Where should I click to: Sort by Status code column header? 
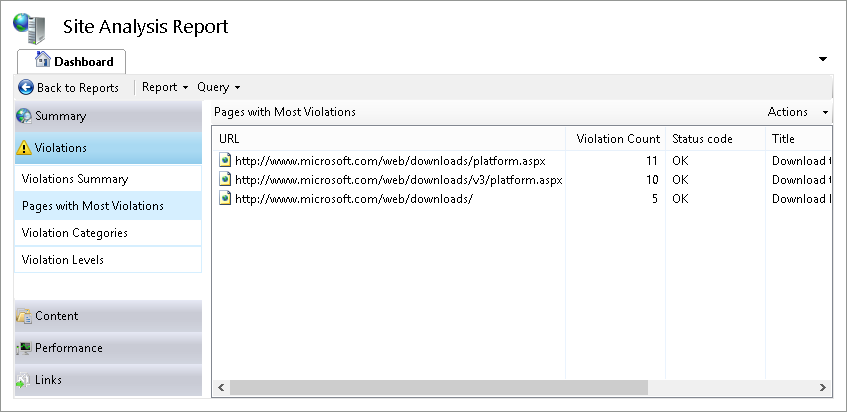(x=702, y=139)
